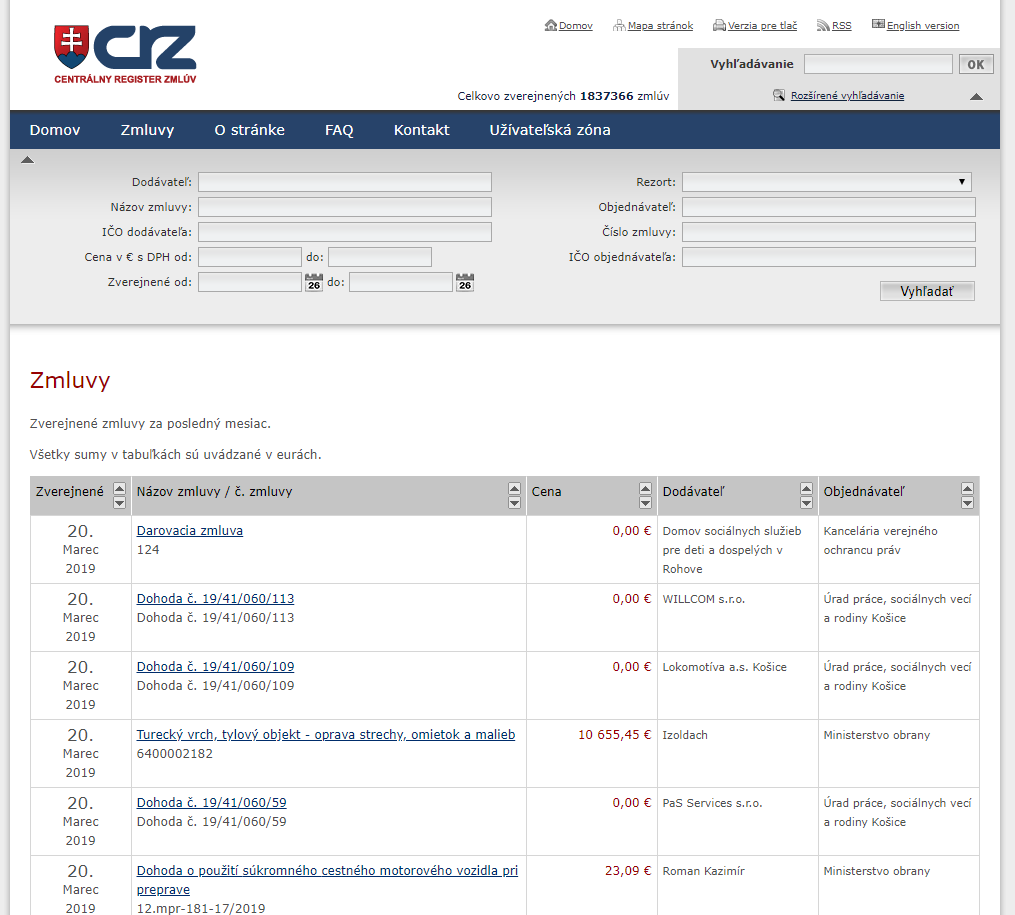Focus the Dodávateľ input field
The height and width of the screenshot is (915, 1015).
pos(345,182)
